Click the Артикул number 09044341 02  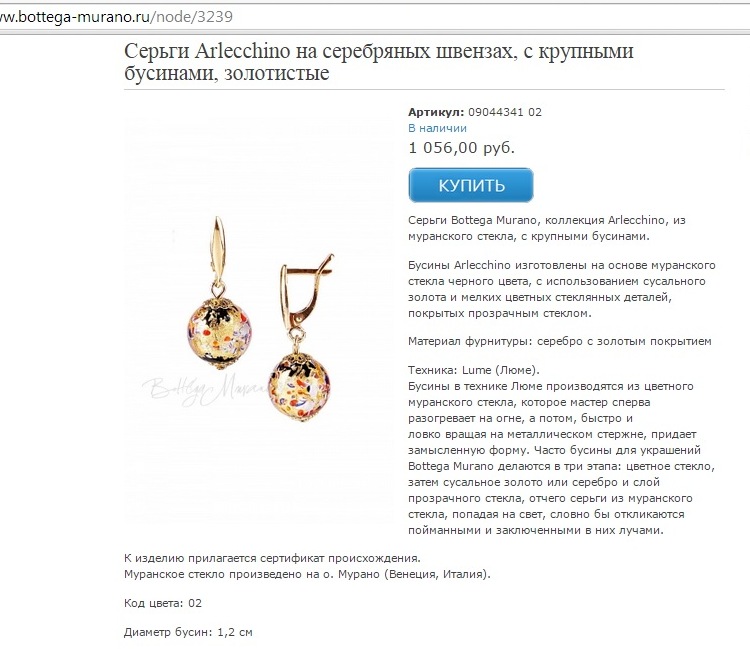pyautogui.click(x=505, y=112)
